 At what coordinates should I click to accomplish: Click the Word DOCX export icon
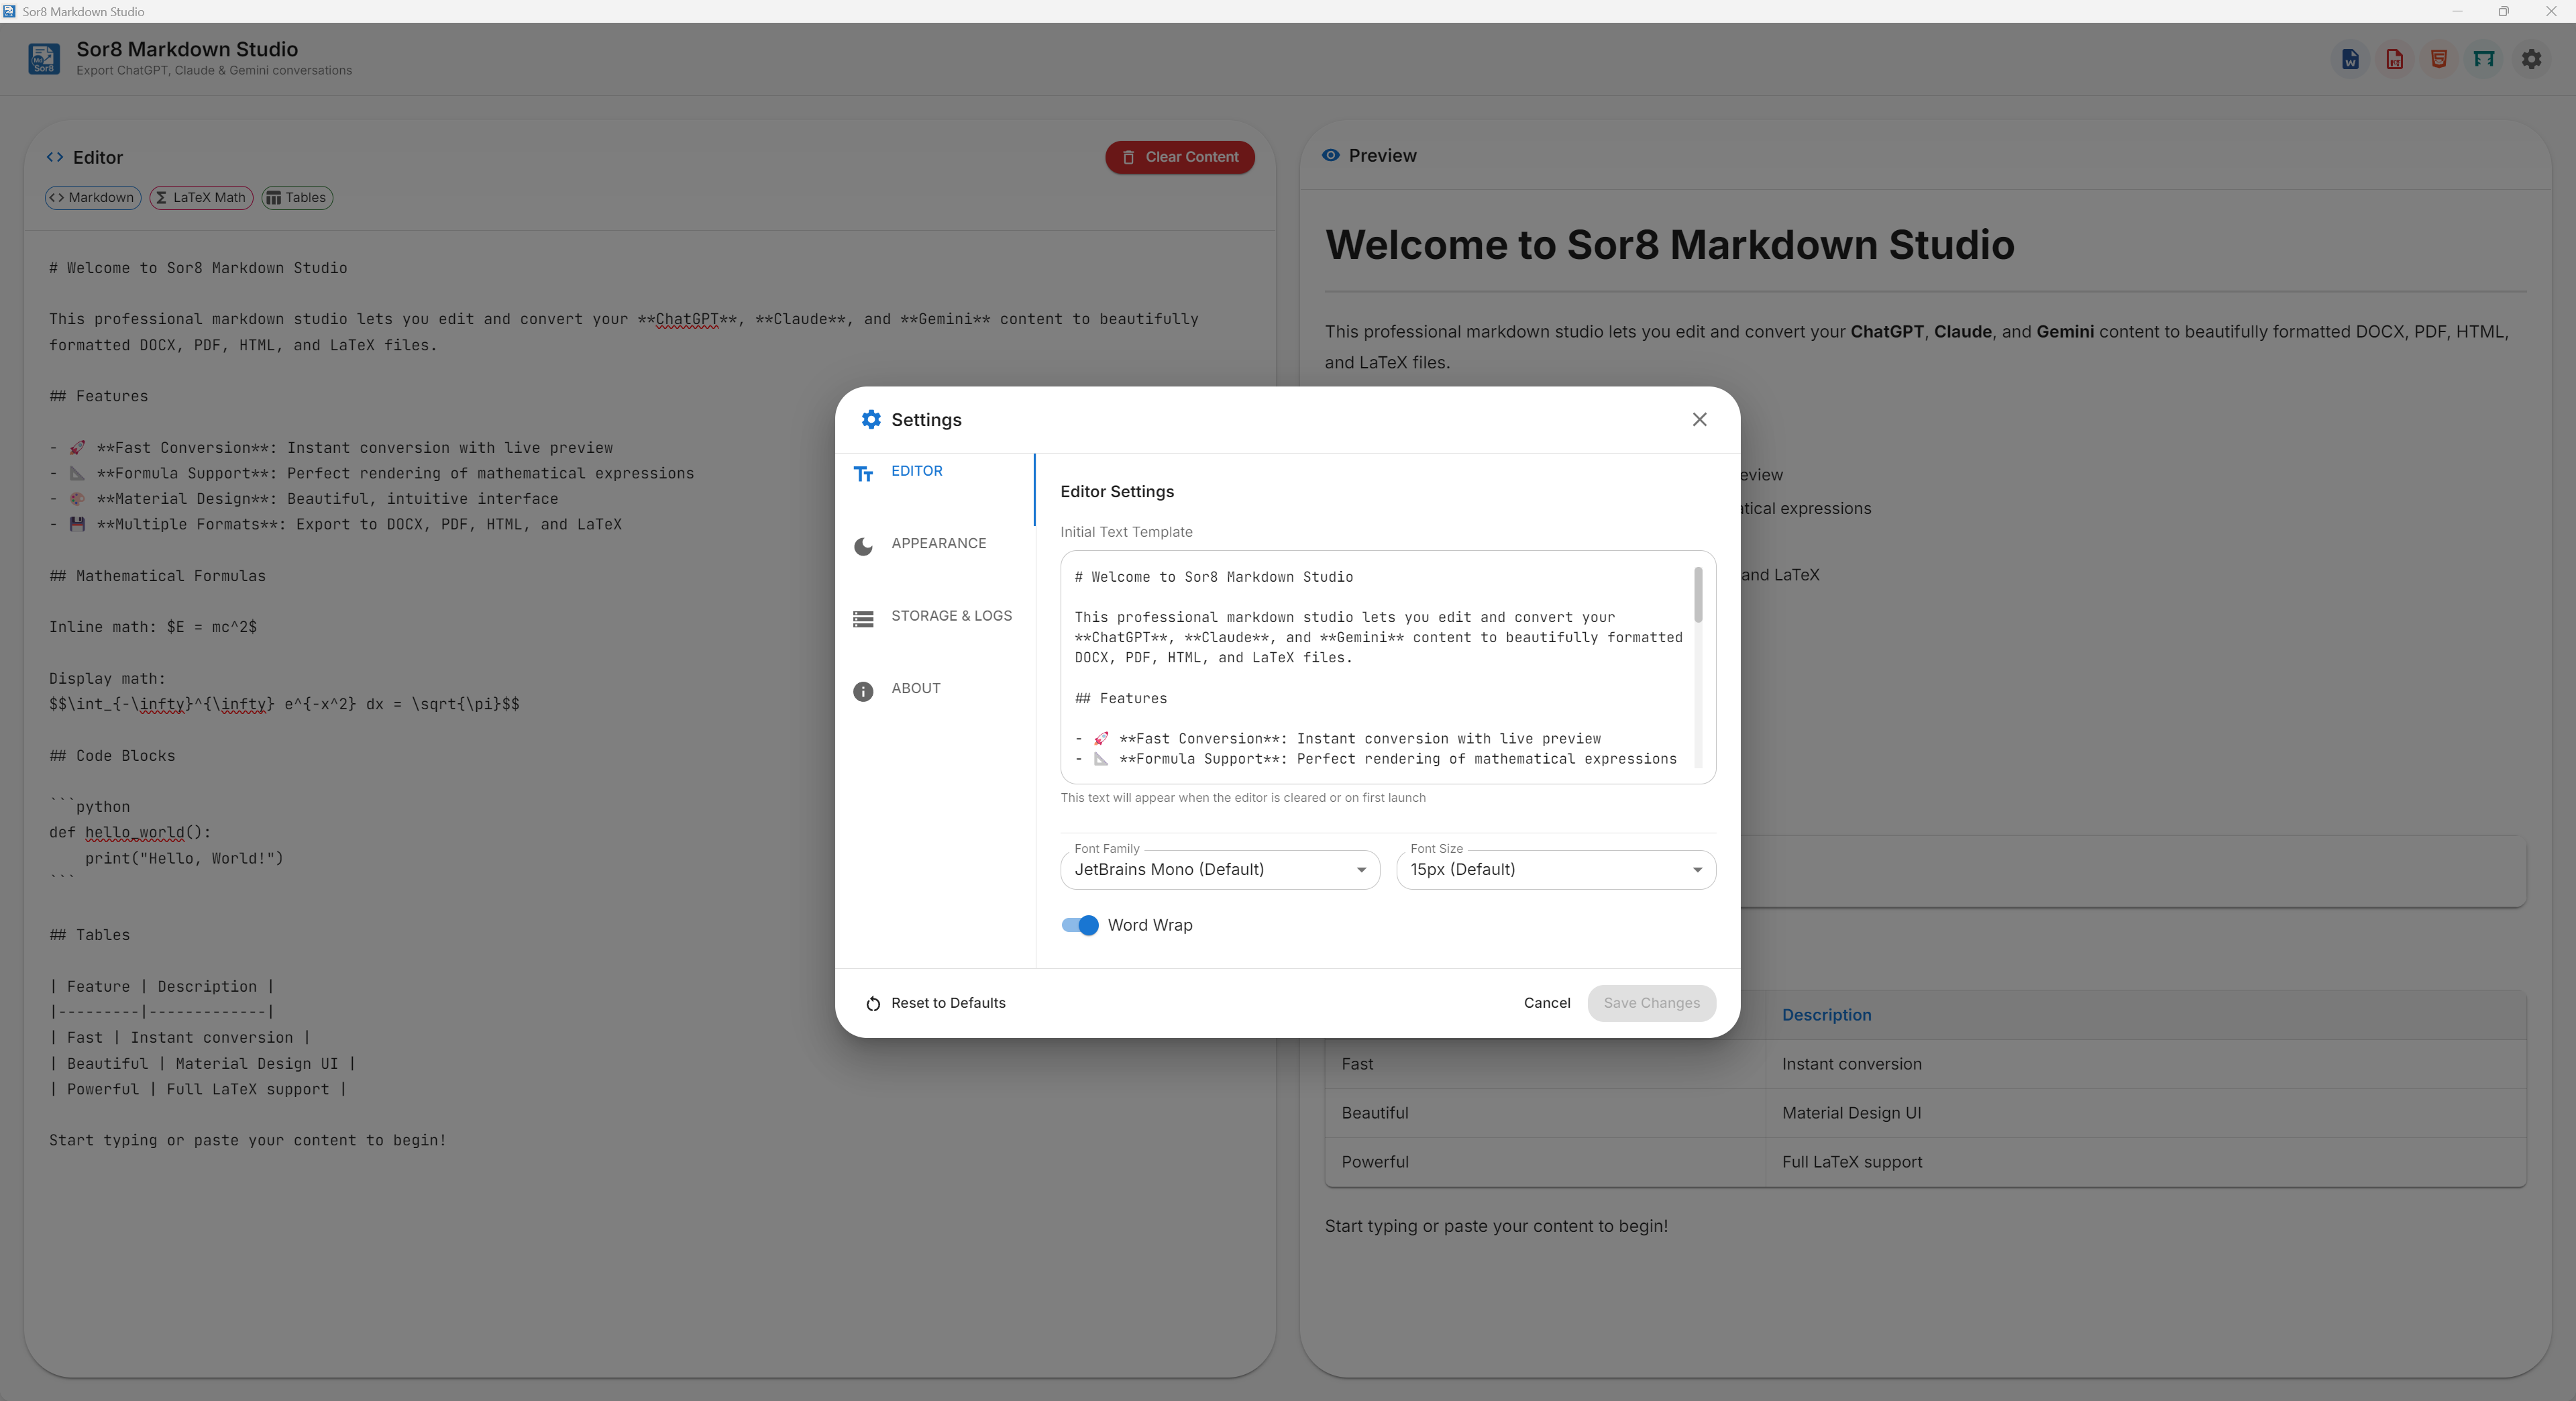tap(2350, 59)
